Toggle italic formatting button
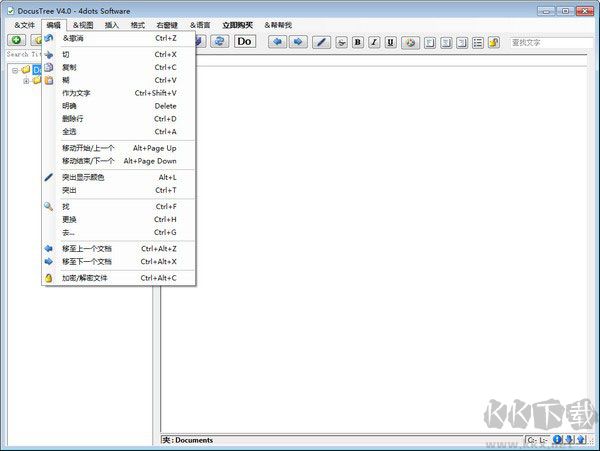The image size is (600, 451). point(373,42)
